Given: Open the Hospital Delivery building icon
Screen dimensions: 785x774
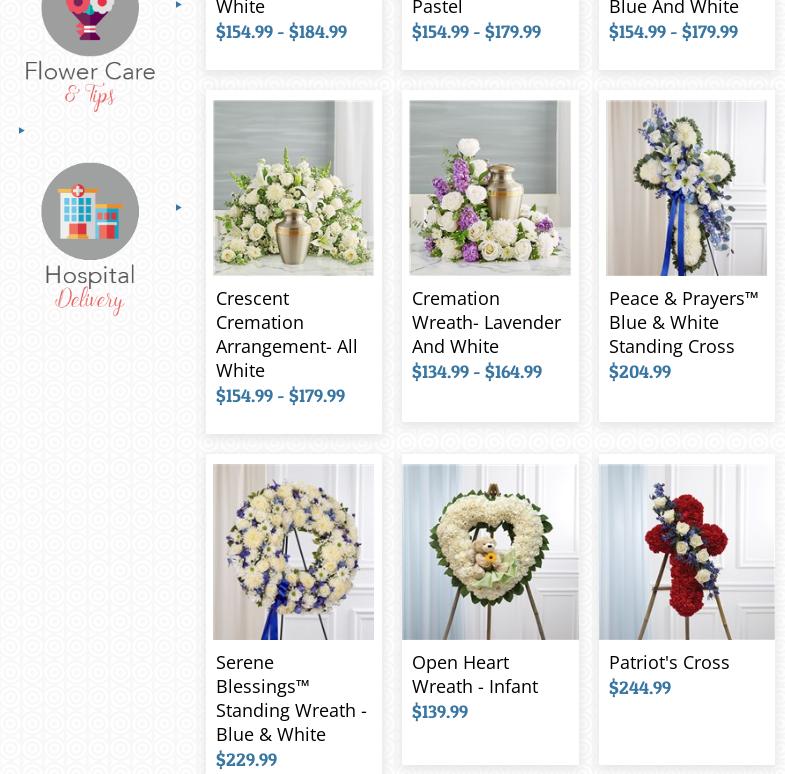Looking at the screenshot, I should click(x=90, y=211).
